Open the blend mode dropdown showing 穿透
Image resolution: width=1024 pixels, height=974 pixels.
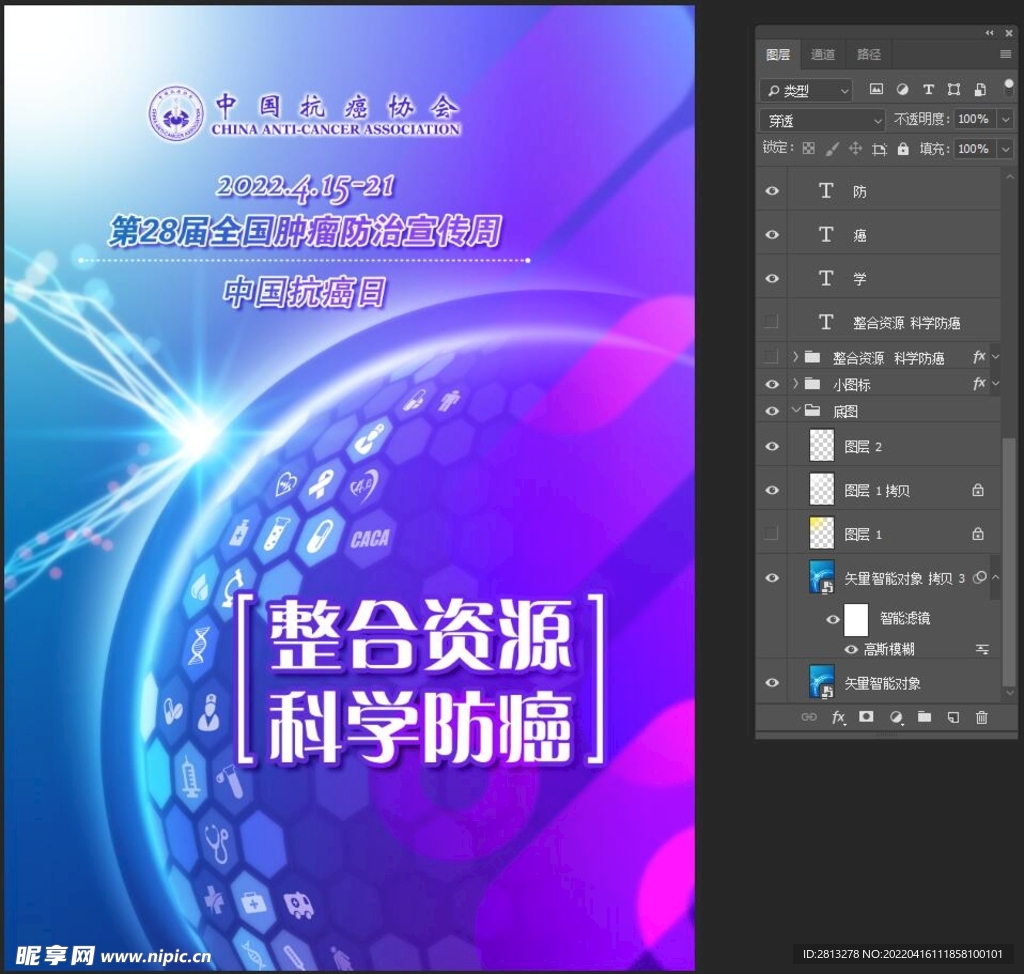tap(820, 119)
